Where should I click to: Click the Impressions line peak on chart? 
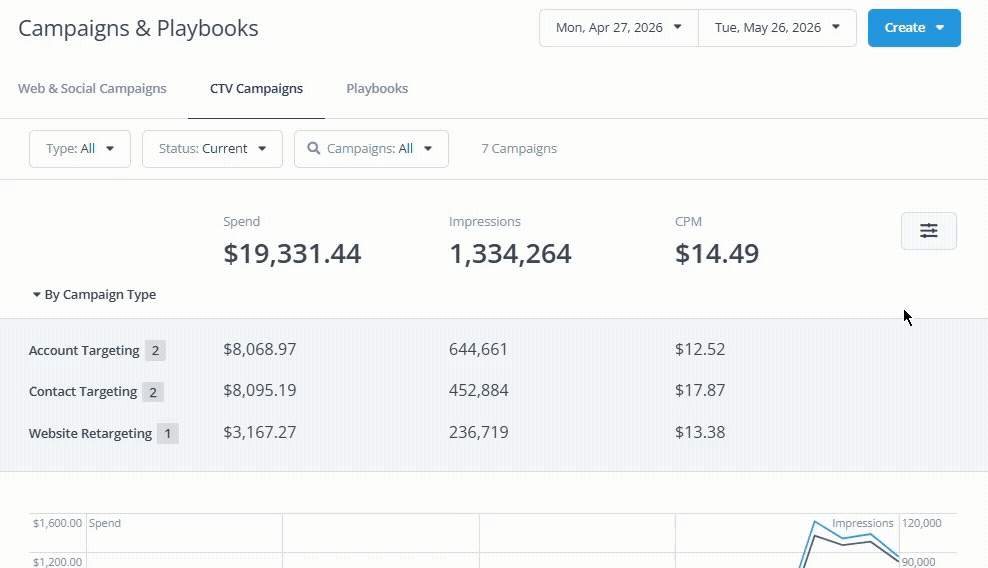[815, 522]
